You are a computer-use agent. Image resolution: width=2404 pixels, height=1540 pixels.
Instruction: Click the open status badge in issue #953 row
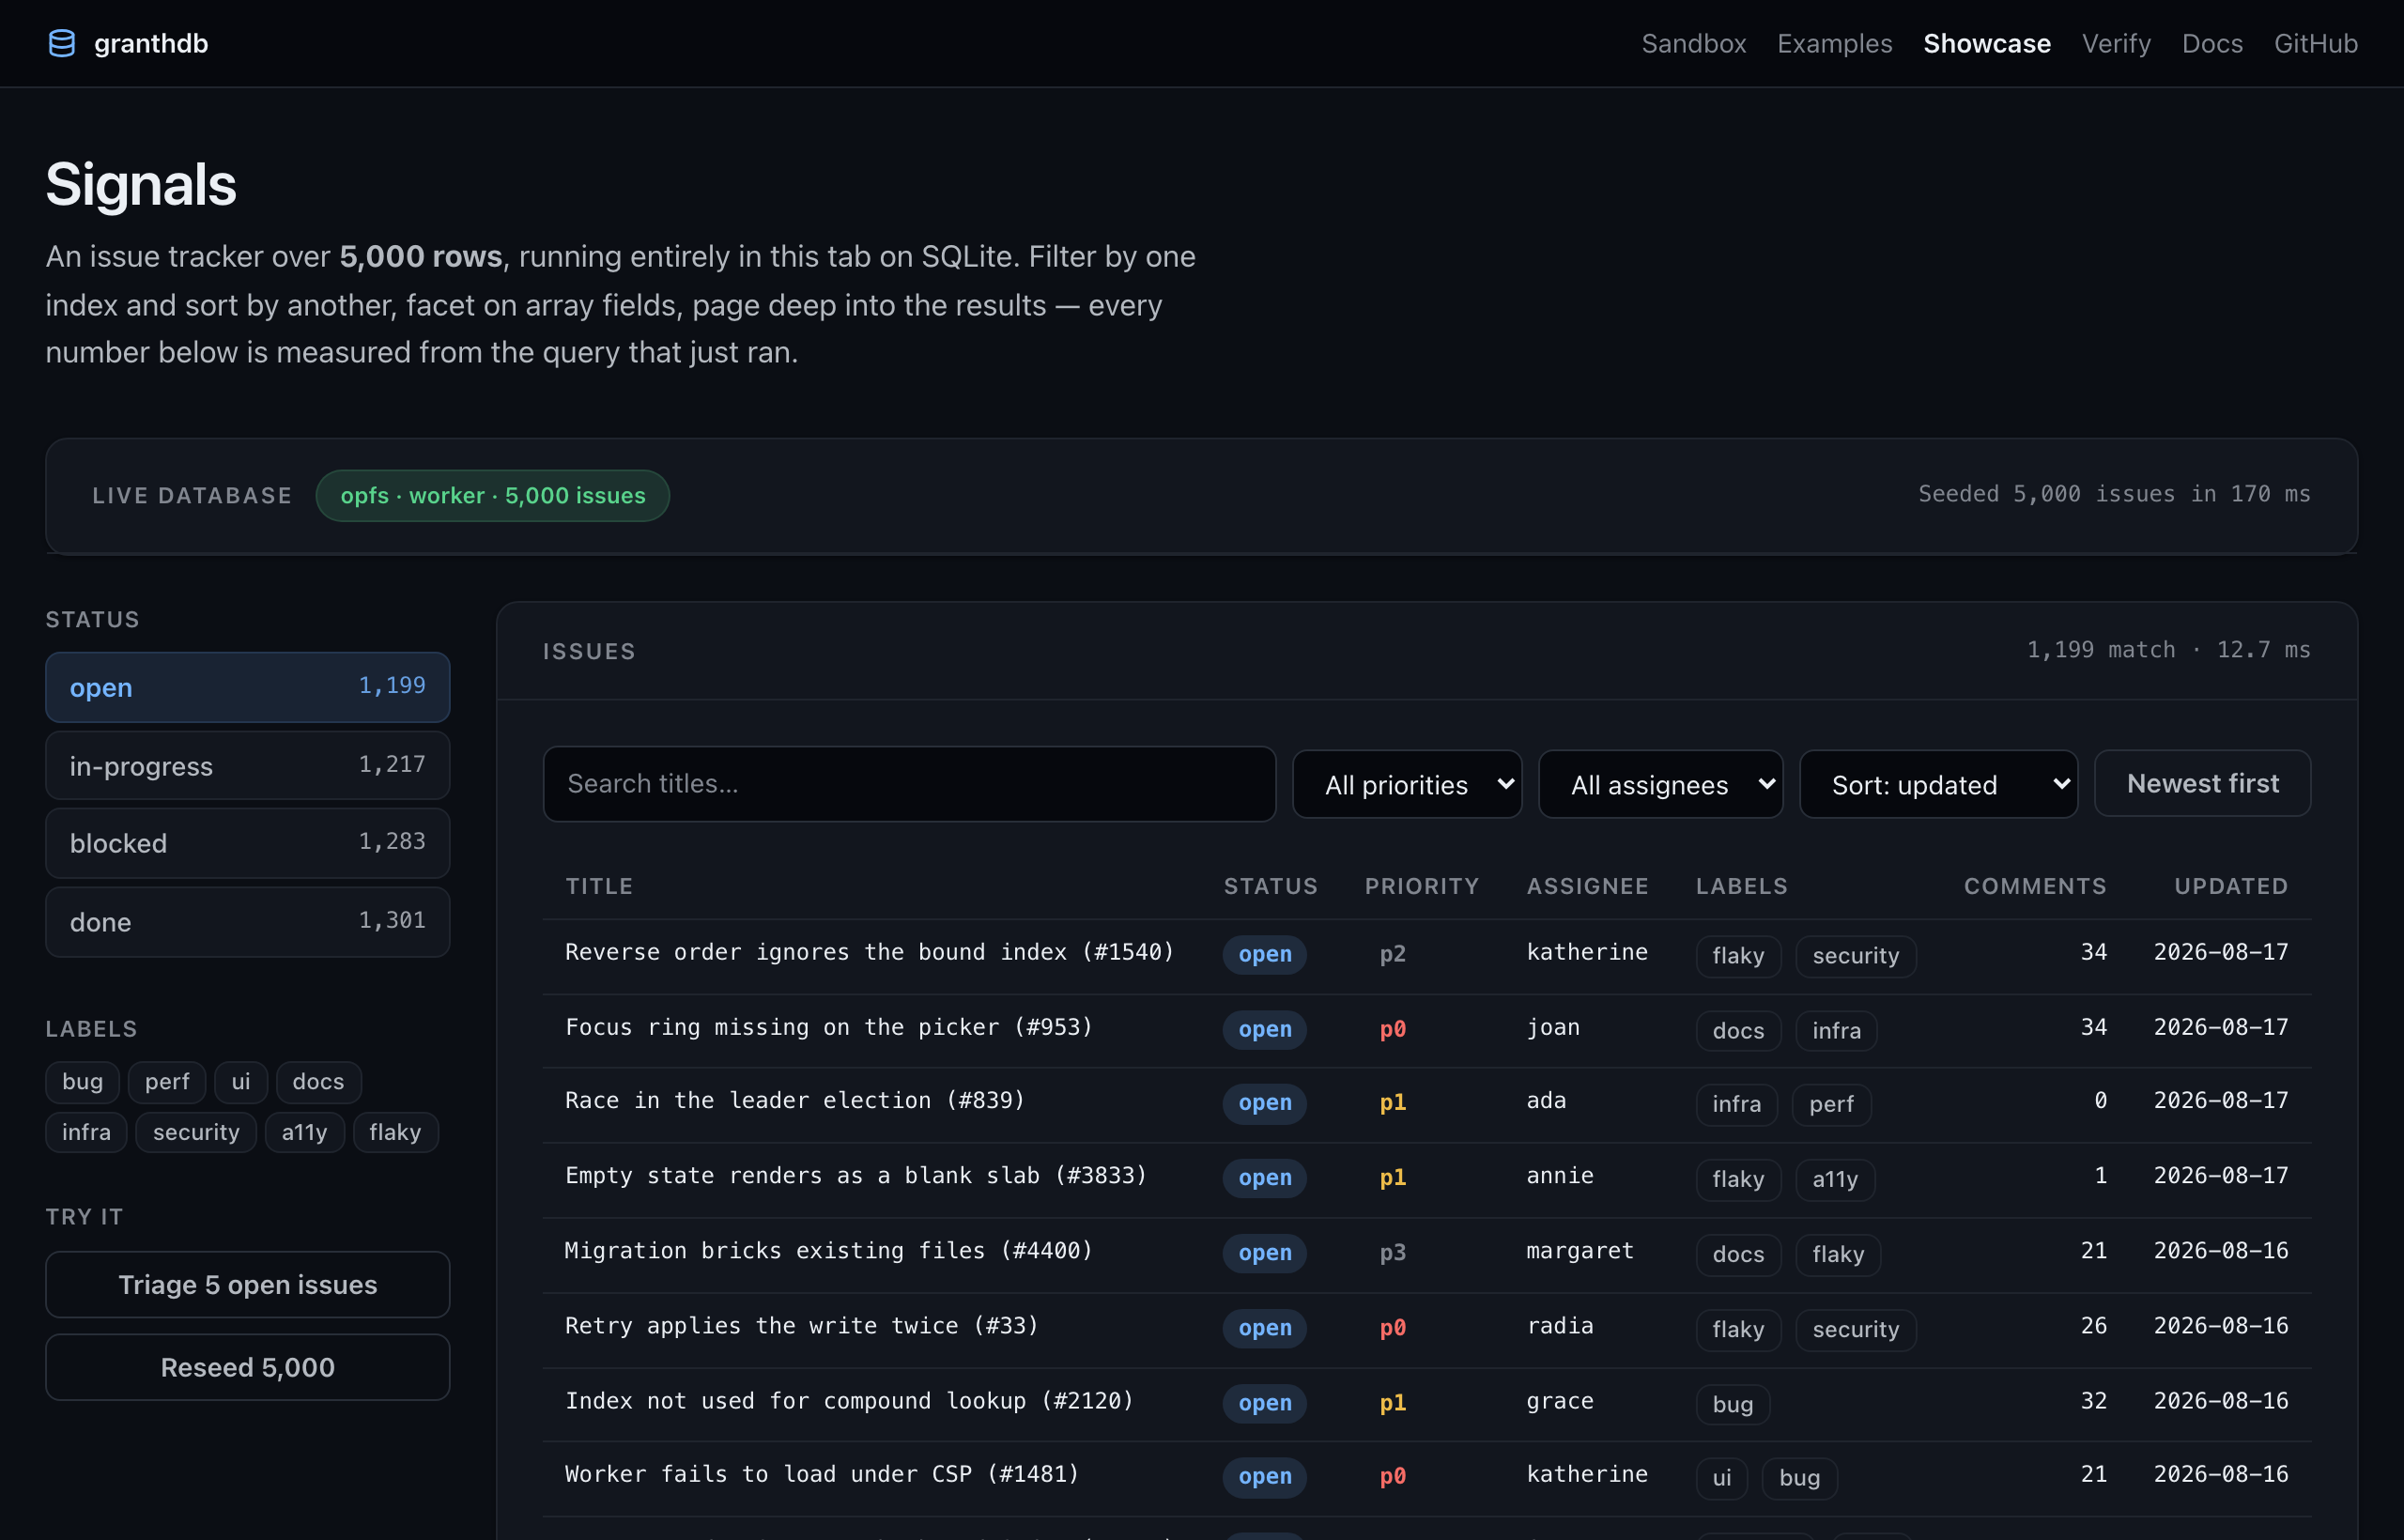(1264, 1029)
